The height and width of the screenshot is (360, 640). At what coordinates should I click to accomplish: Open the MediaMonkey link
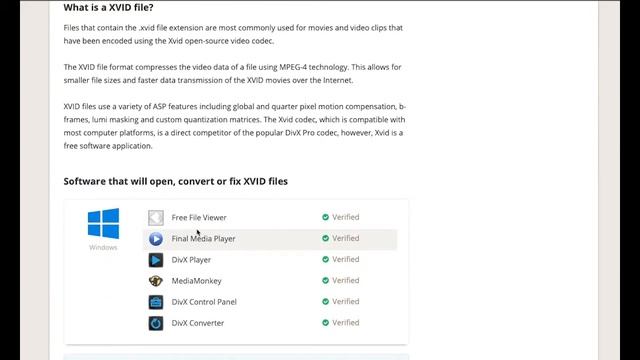pos(196,281)
